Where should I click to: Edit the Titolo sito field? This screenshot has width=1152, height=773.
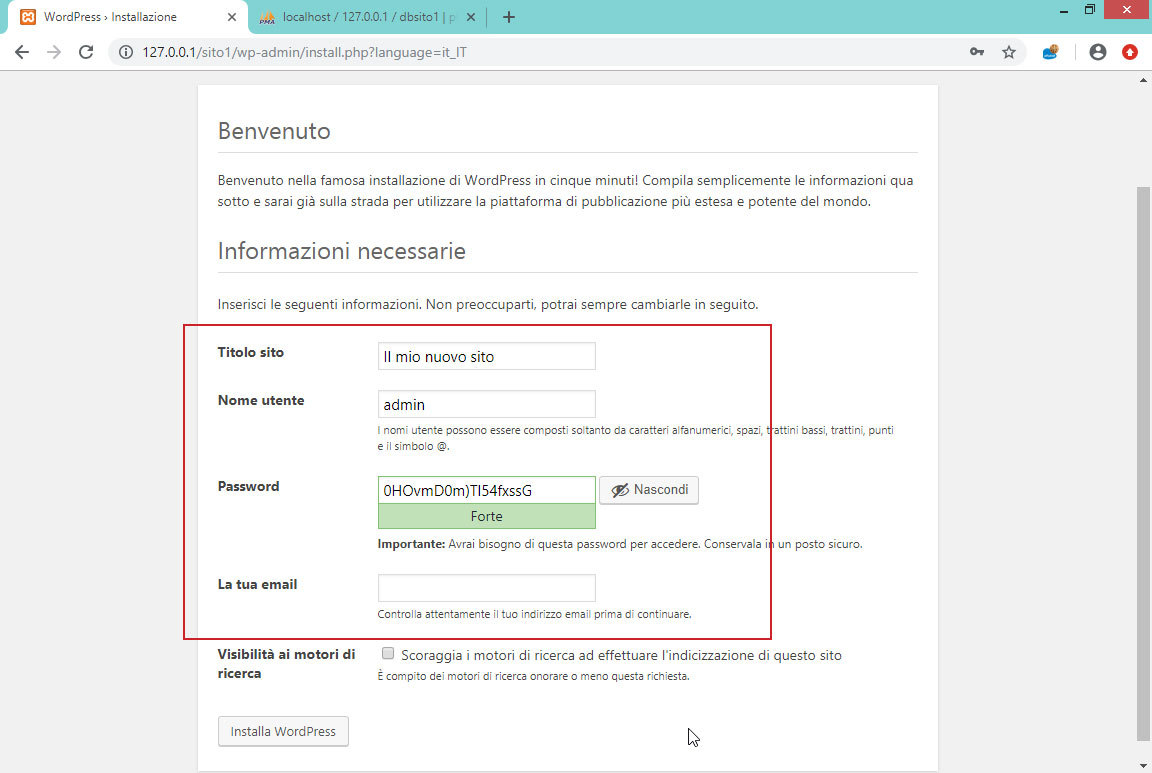[x=486, y=356]
